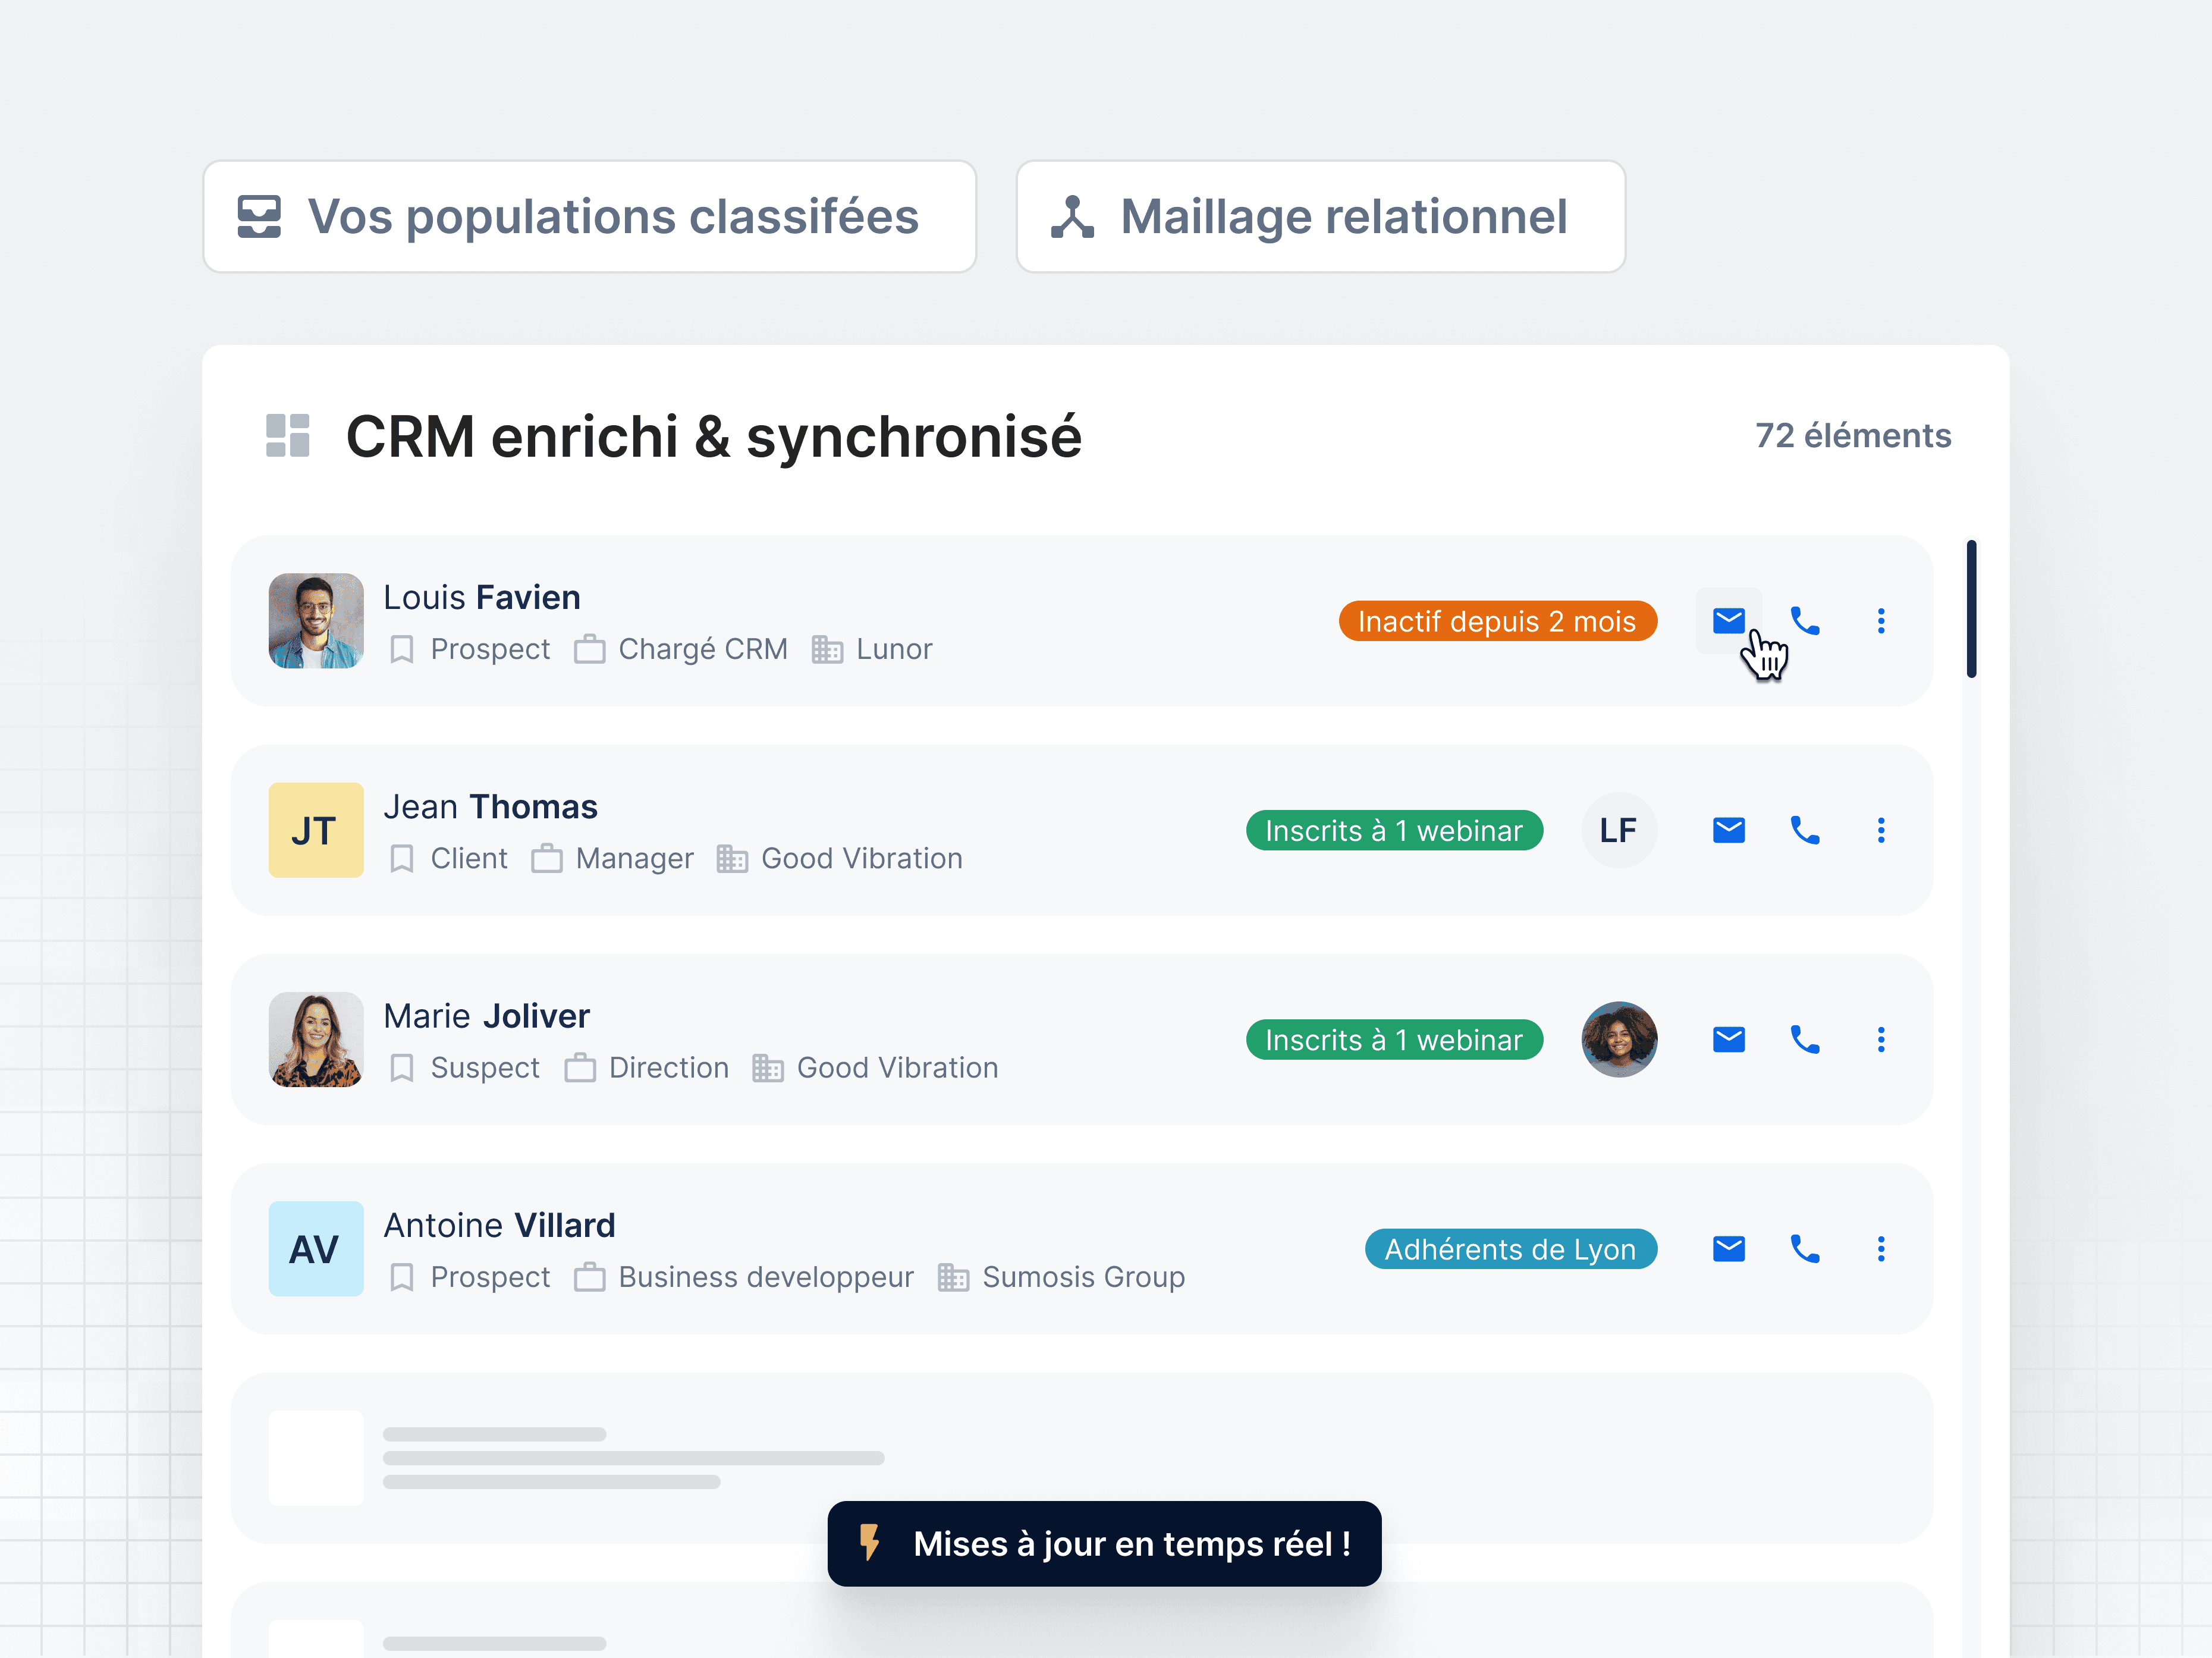Screen dimensions: 2212x1658
Task: Click phone icon for Antoine Villard
Action: tap(1804, 1248)
